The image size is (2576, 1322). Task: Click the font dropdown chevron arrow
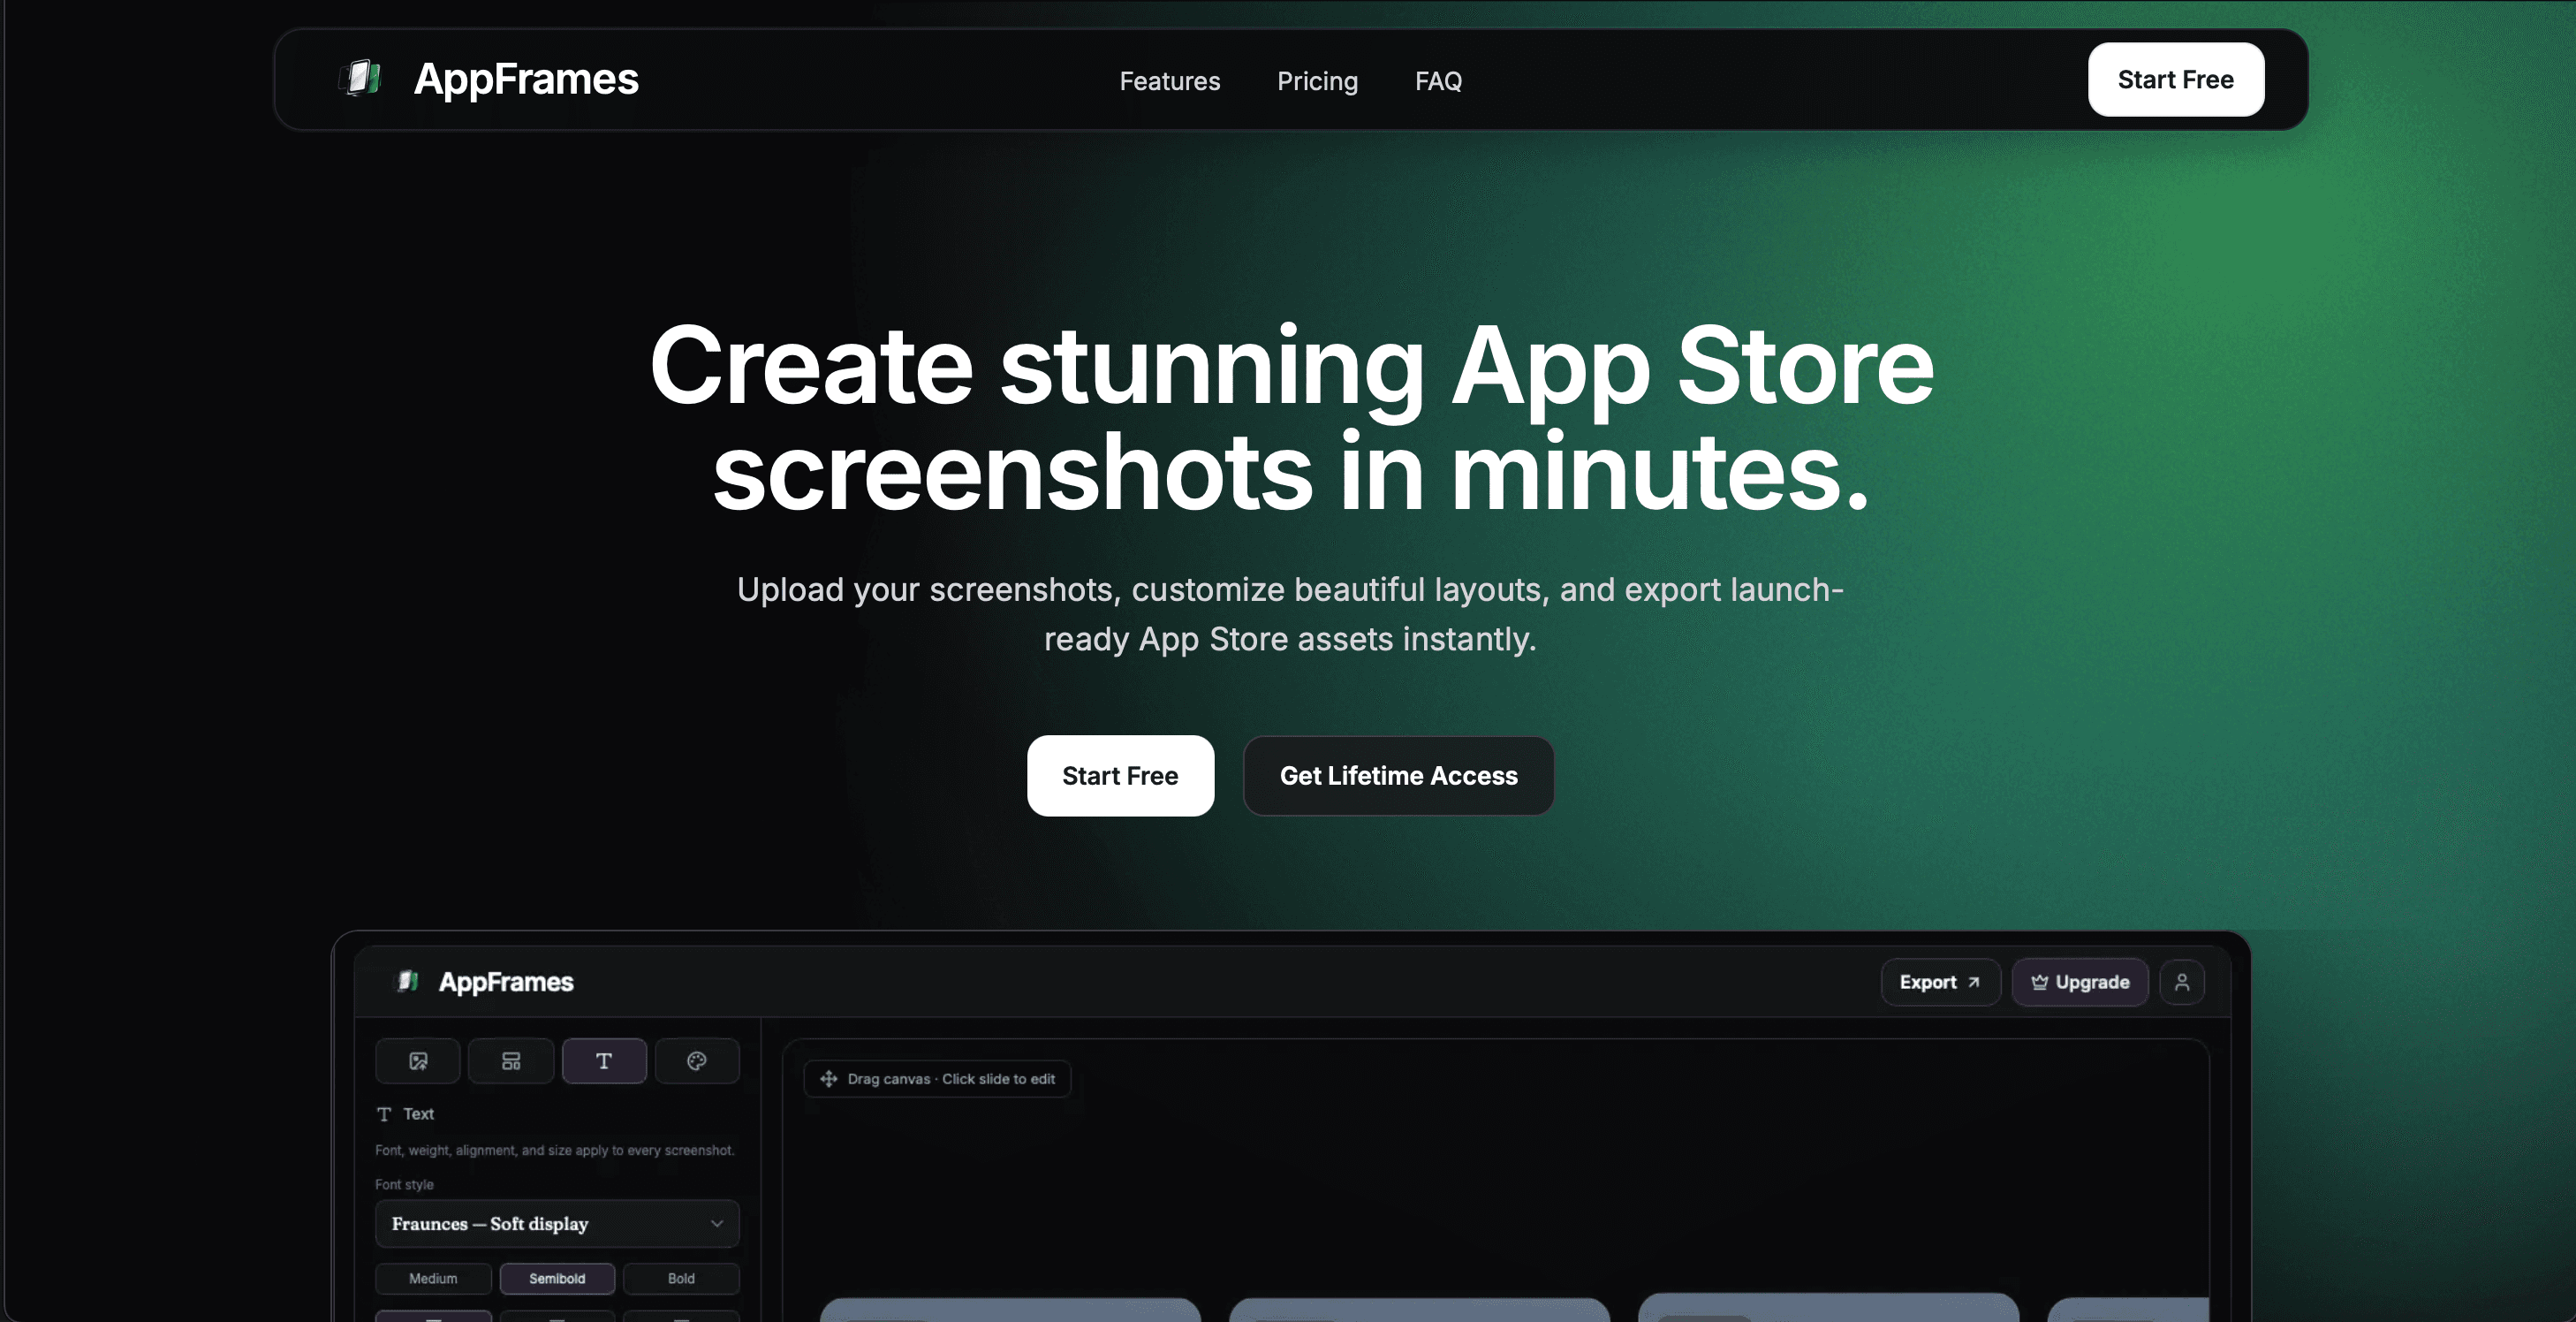coord(717,1224)
